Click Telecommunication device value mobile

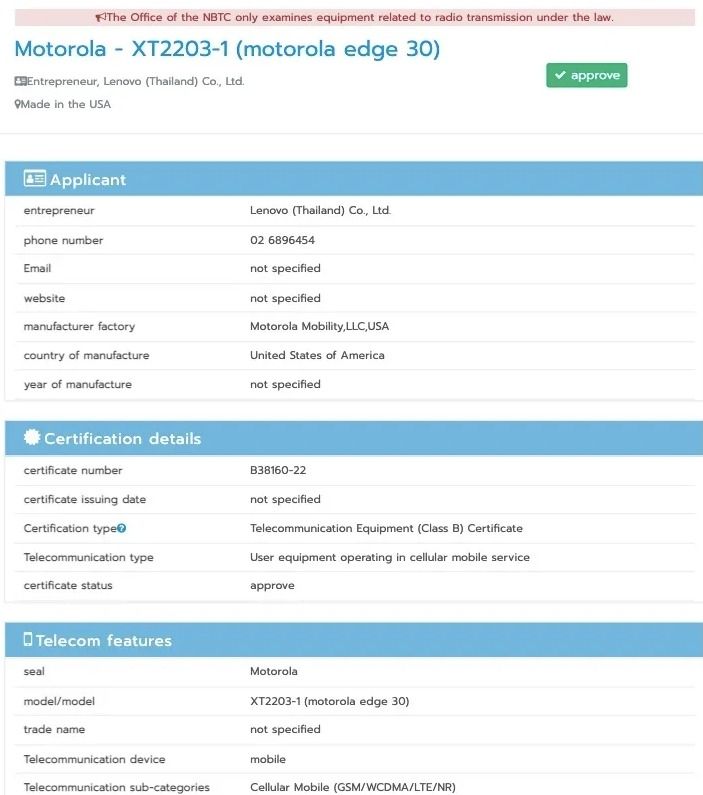(268, 759)
